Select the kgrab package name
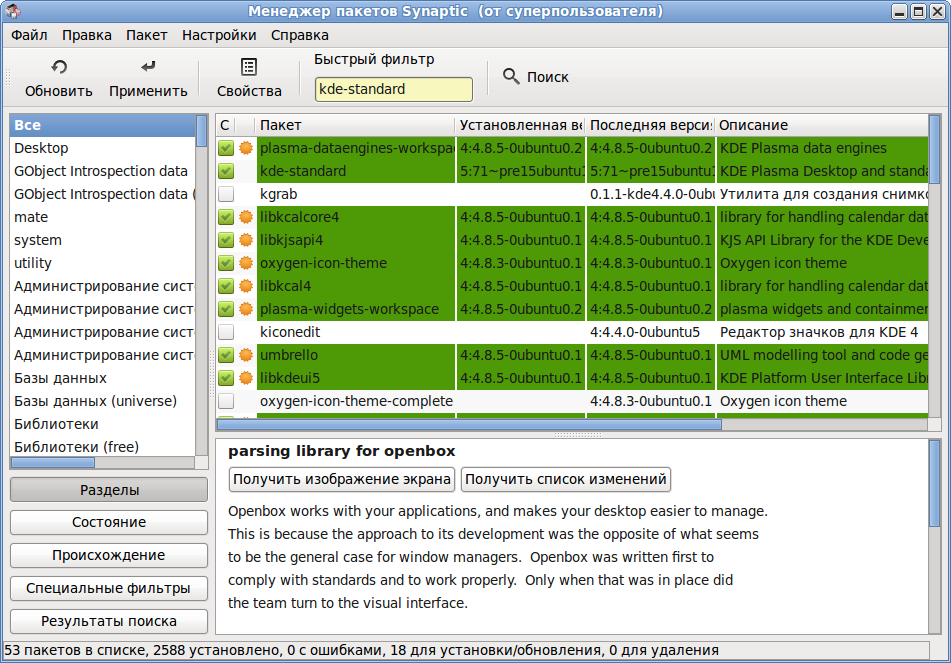951x663 pixels. click(x=278, y=194)
